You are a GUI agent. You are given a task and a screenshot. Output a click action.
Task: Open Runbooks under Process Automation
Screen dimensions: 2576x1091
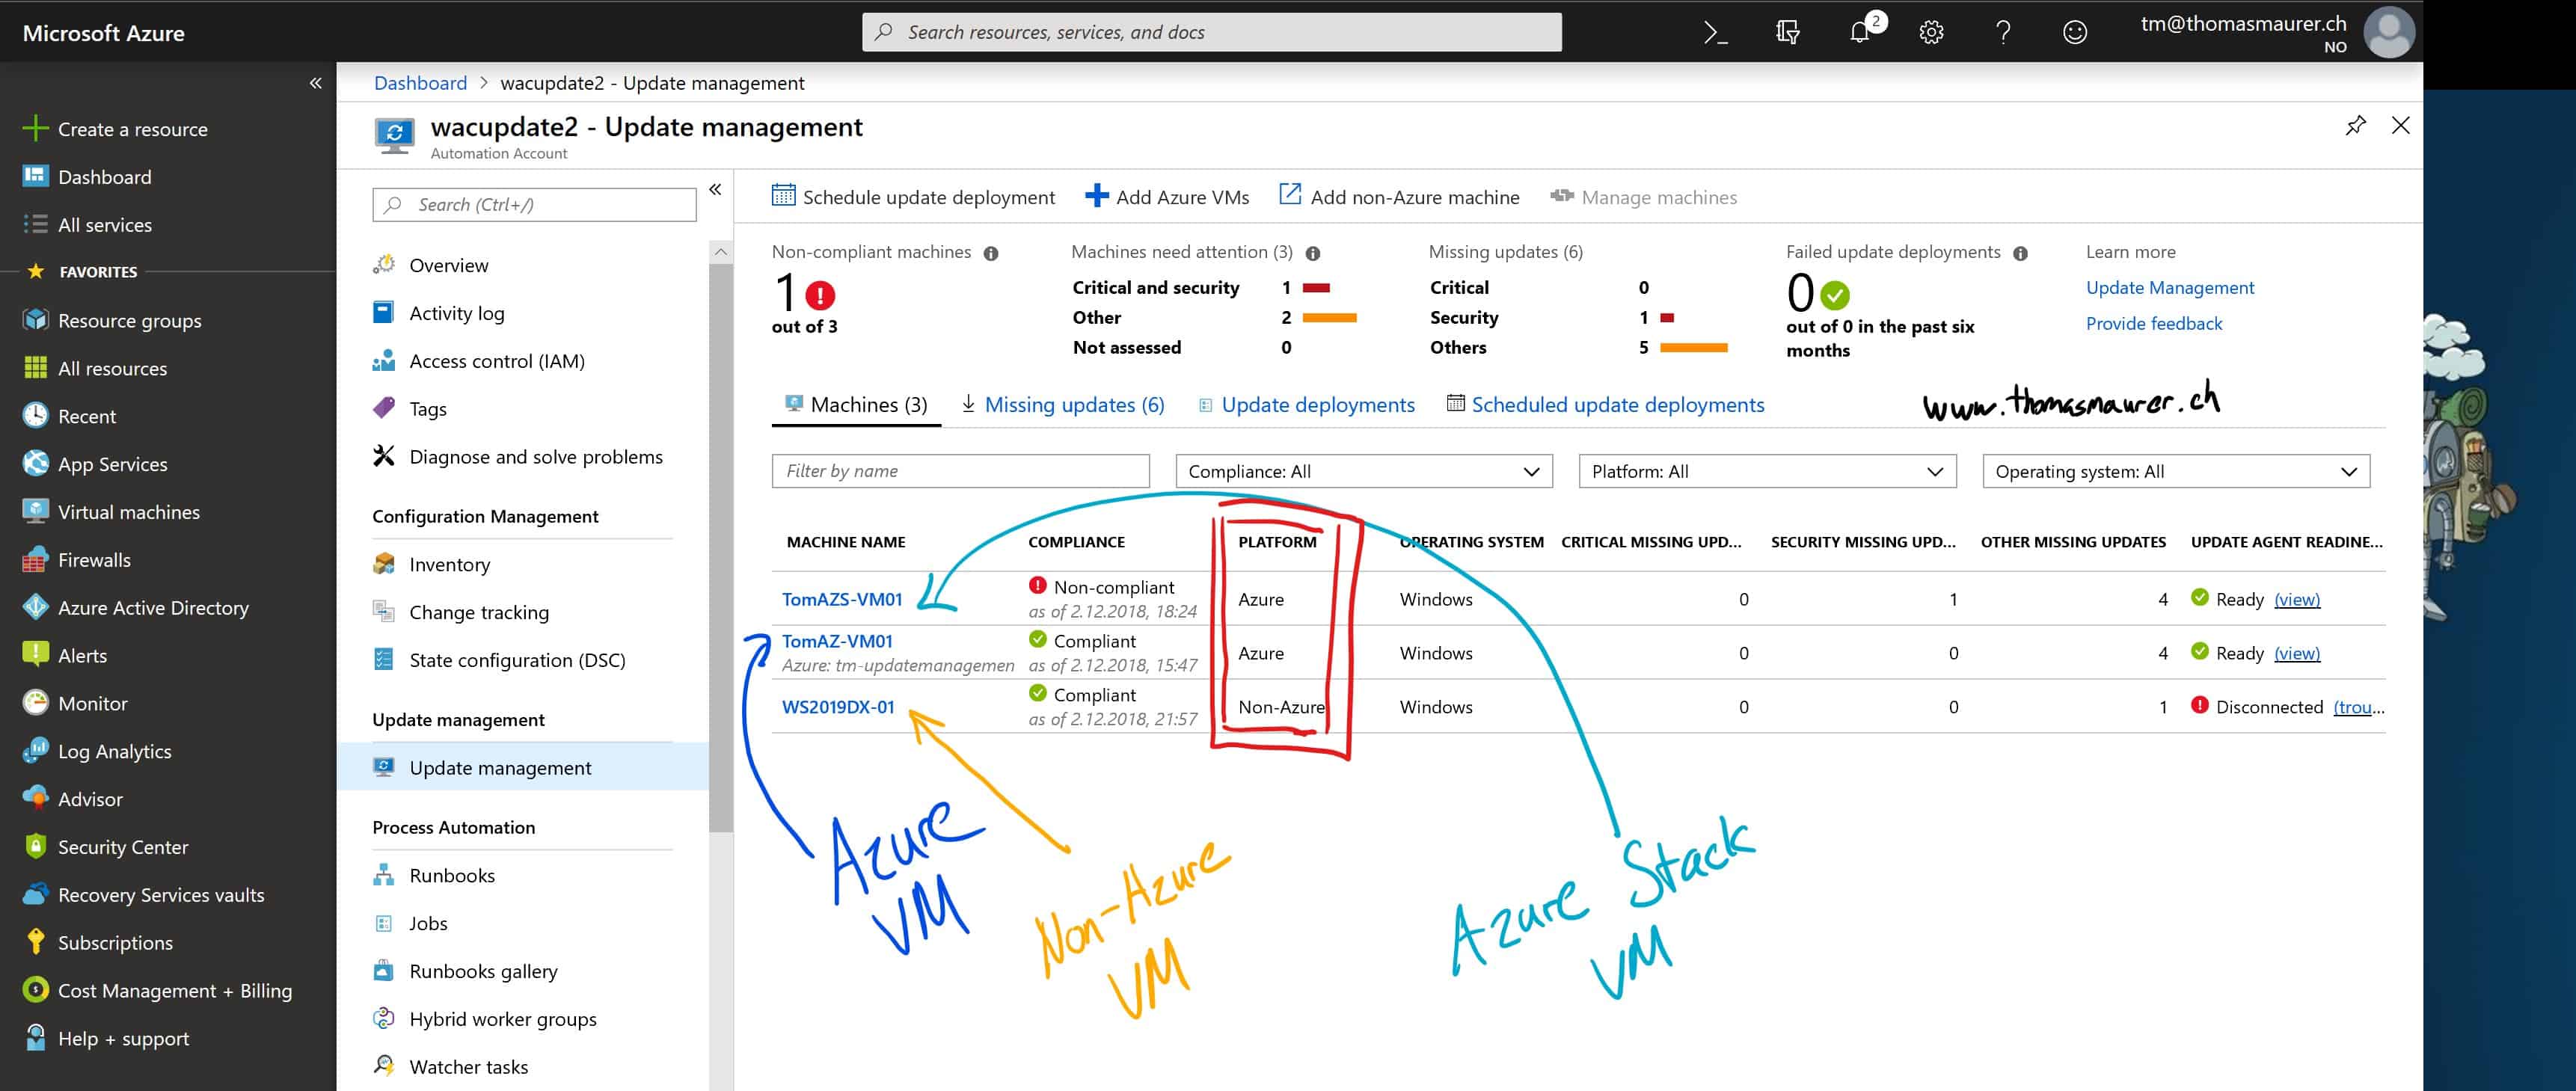[x=452, y=876]
